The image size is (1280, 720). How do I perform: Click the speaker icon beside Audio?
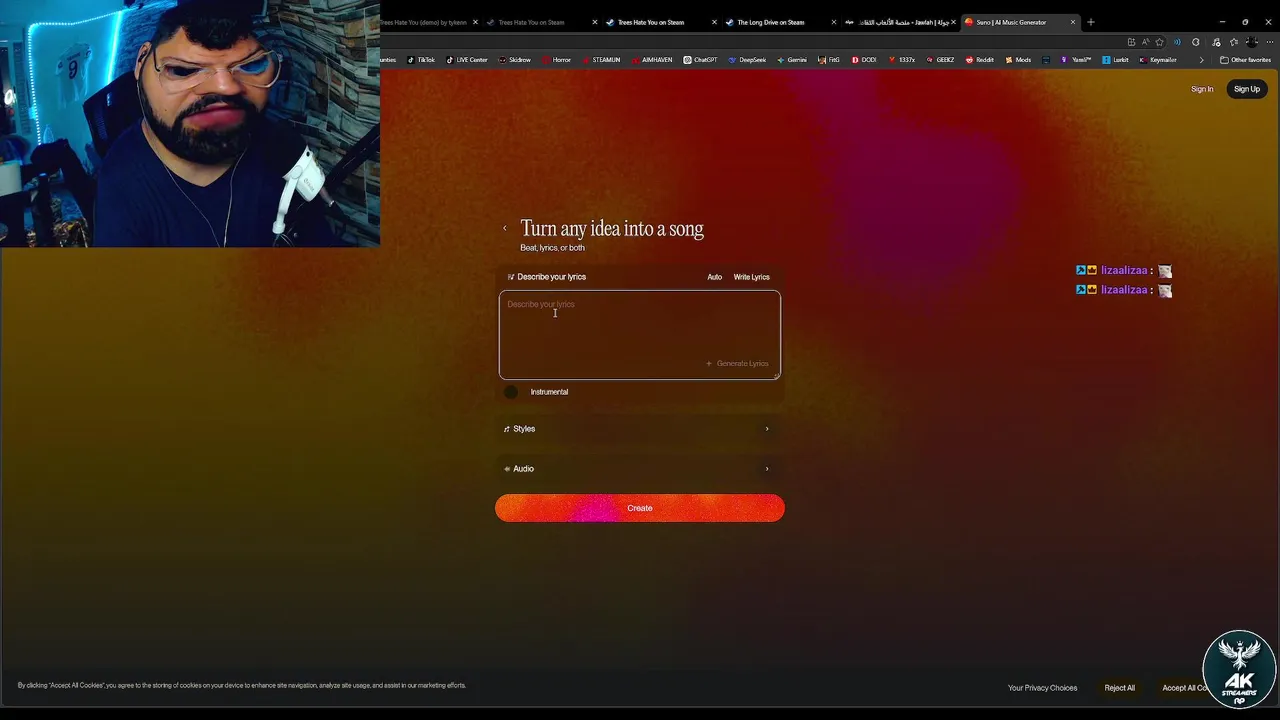[x=507, y=469]
